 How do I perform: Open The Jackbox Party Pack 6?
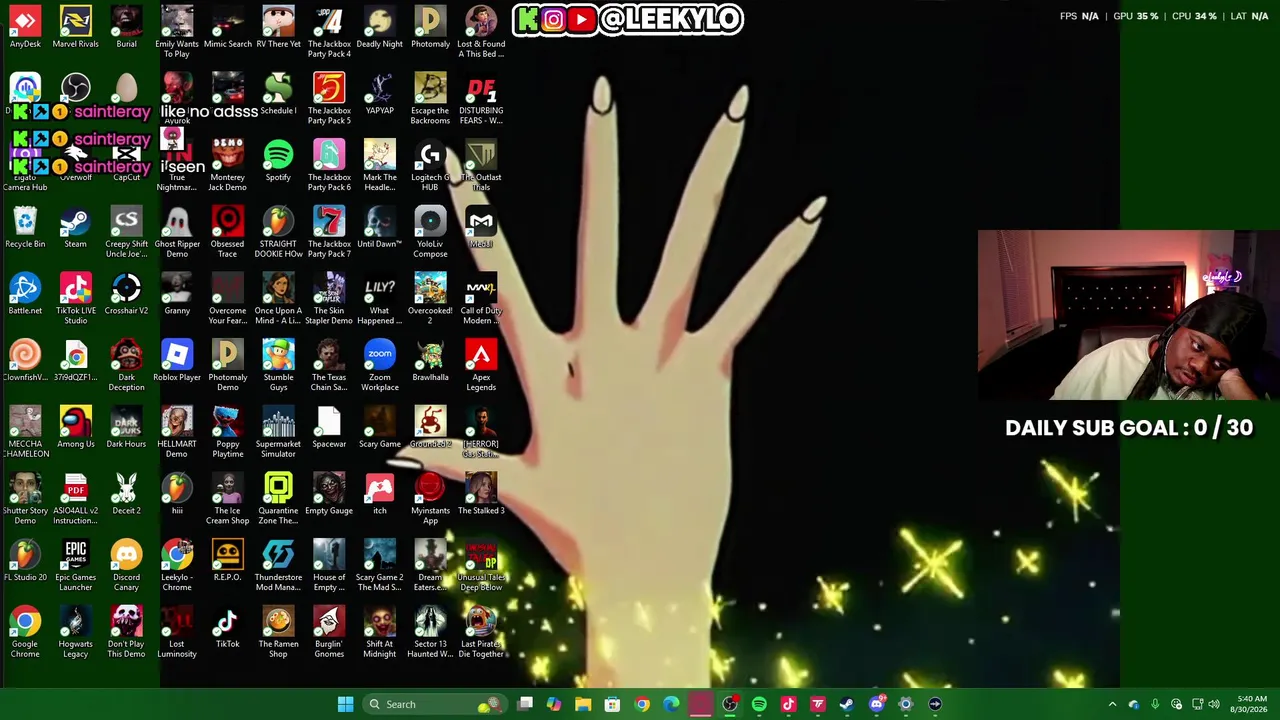click(329, 165)
